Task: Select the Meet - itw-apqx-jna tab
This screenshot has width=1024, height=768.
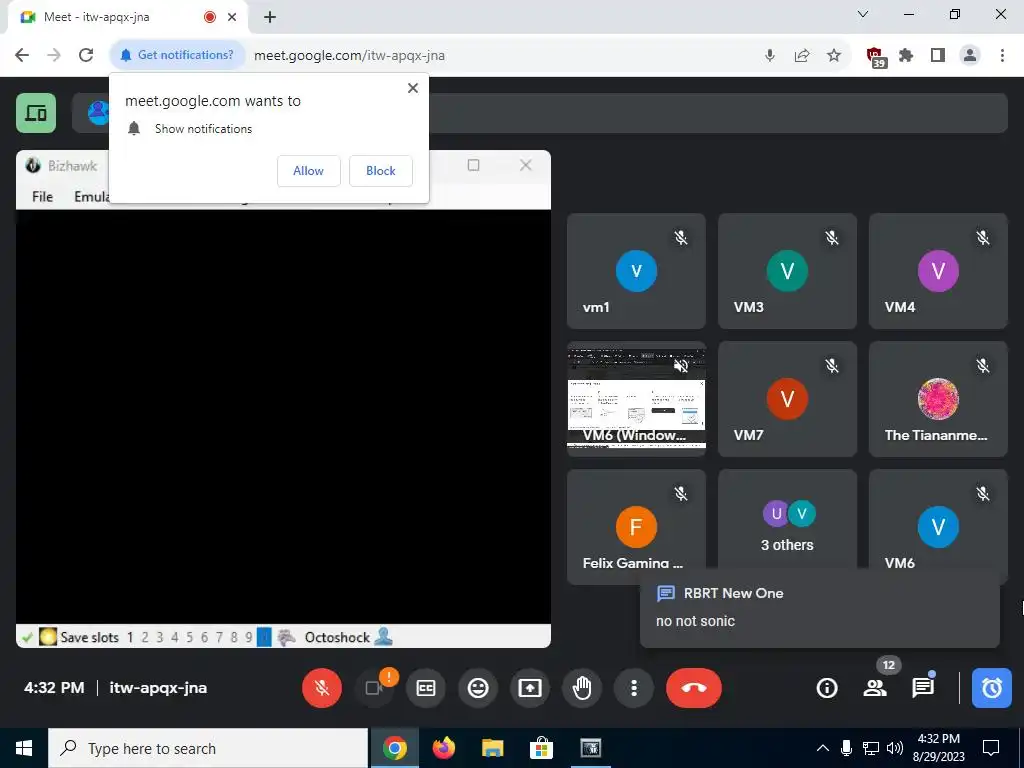Action: [128, 17]
